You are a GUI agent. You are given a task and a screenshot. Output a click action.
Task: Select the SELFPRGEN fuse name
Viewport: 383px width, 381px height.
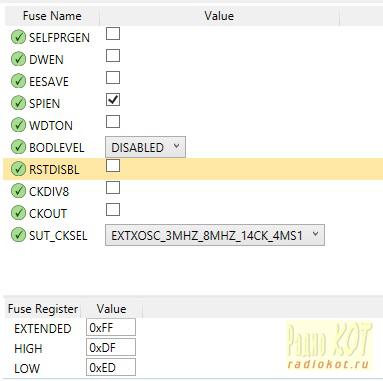click(59, 38)
